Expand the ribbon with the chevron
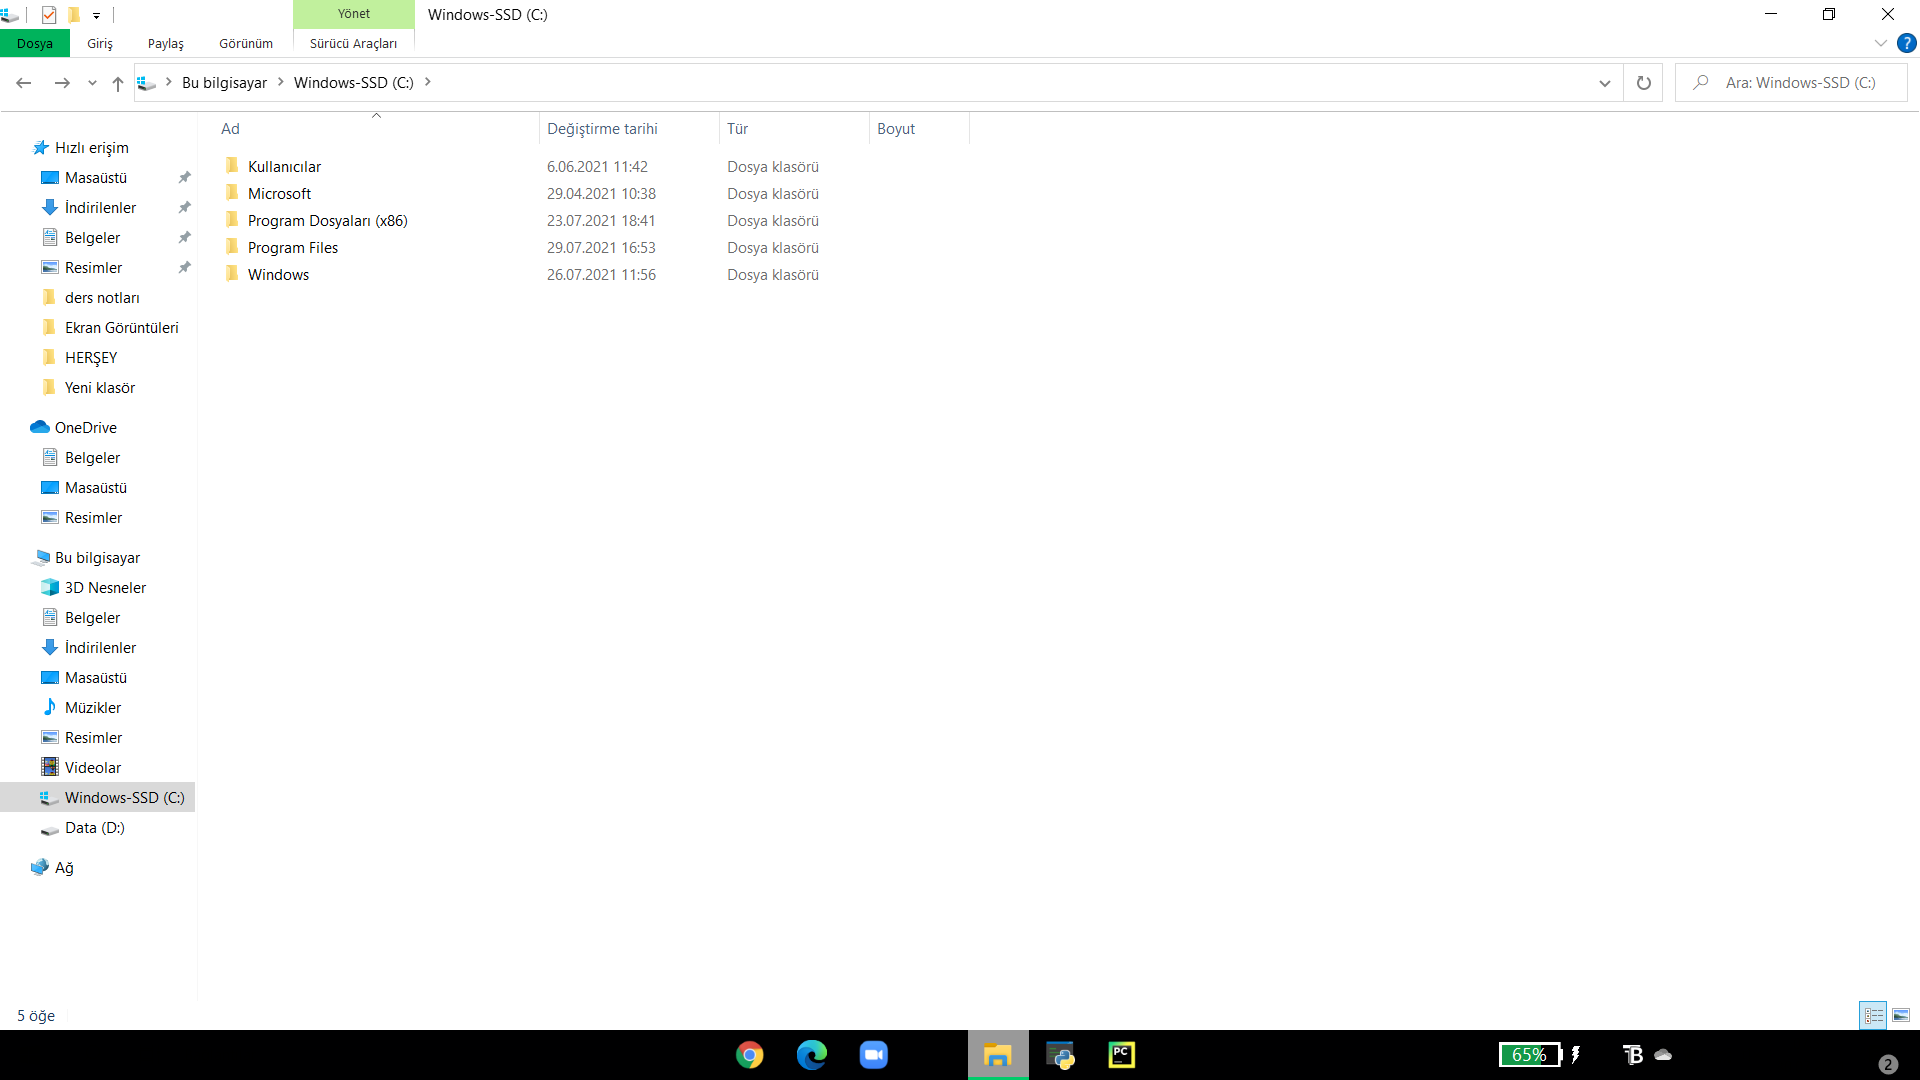Screen dimensions: 1920x1080 pos(1880,43)
